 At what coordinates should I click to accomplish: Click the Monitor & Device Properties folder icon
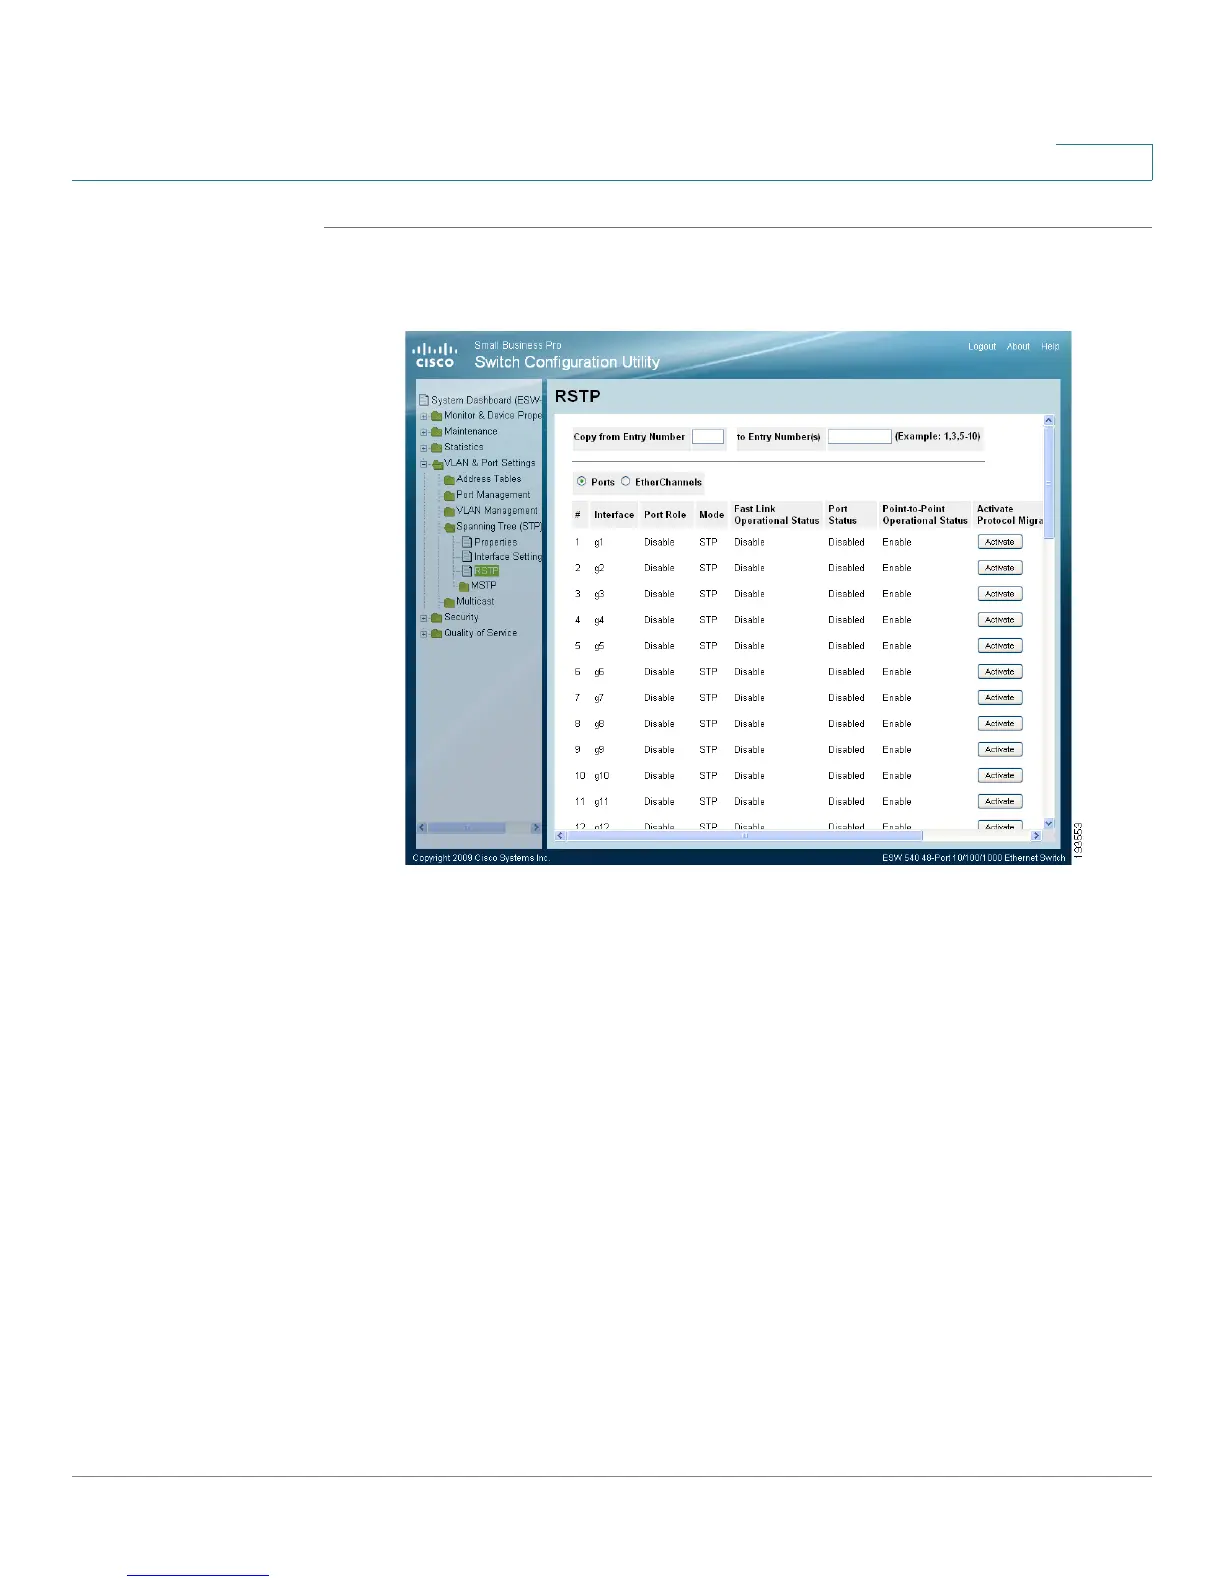(437, 416)
